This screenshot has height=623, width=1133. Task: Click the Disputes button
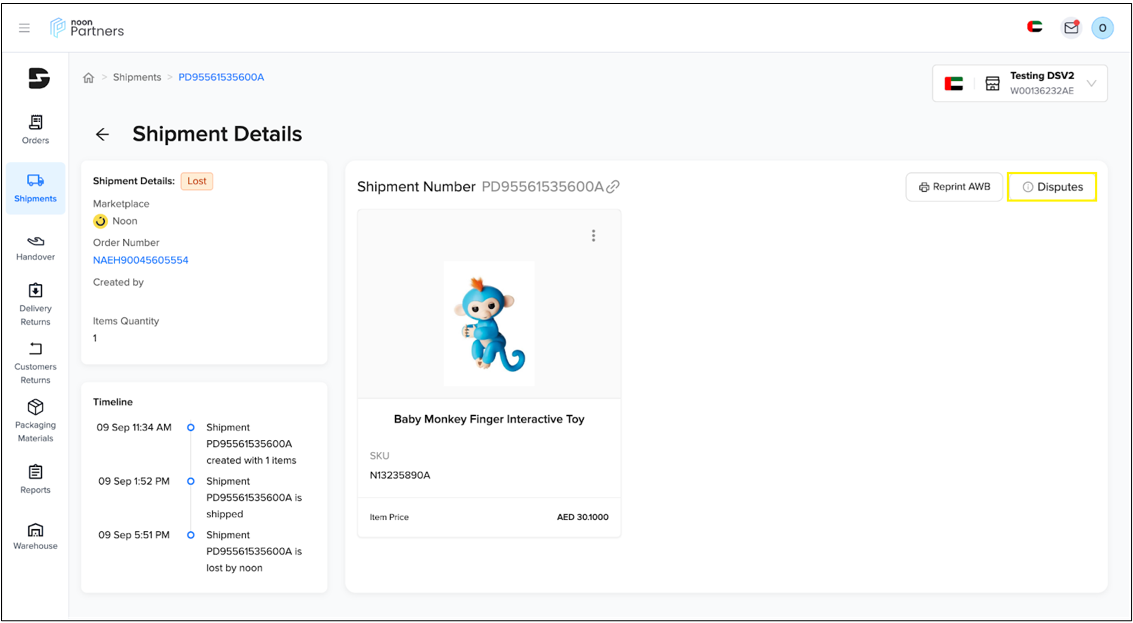click(1052, 187)
